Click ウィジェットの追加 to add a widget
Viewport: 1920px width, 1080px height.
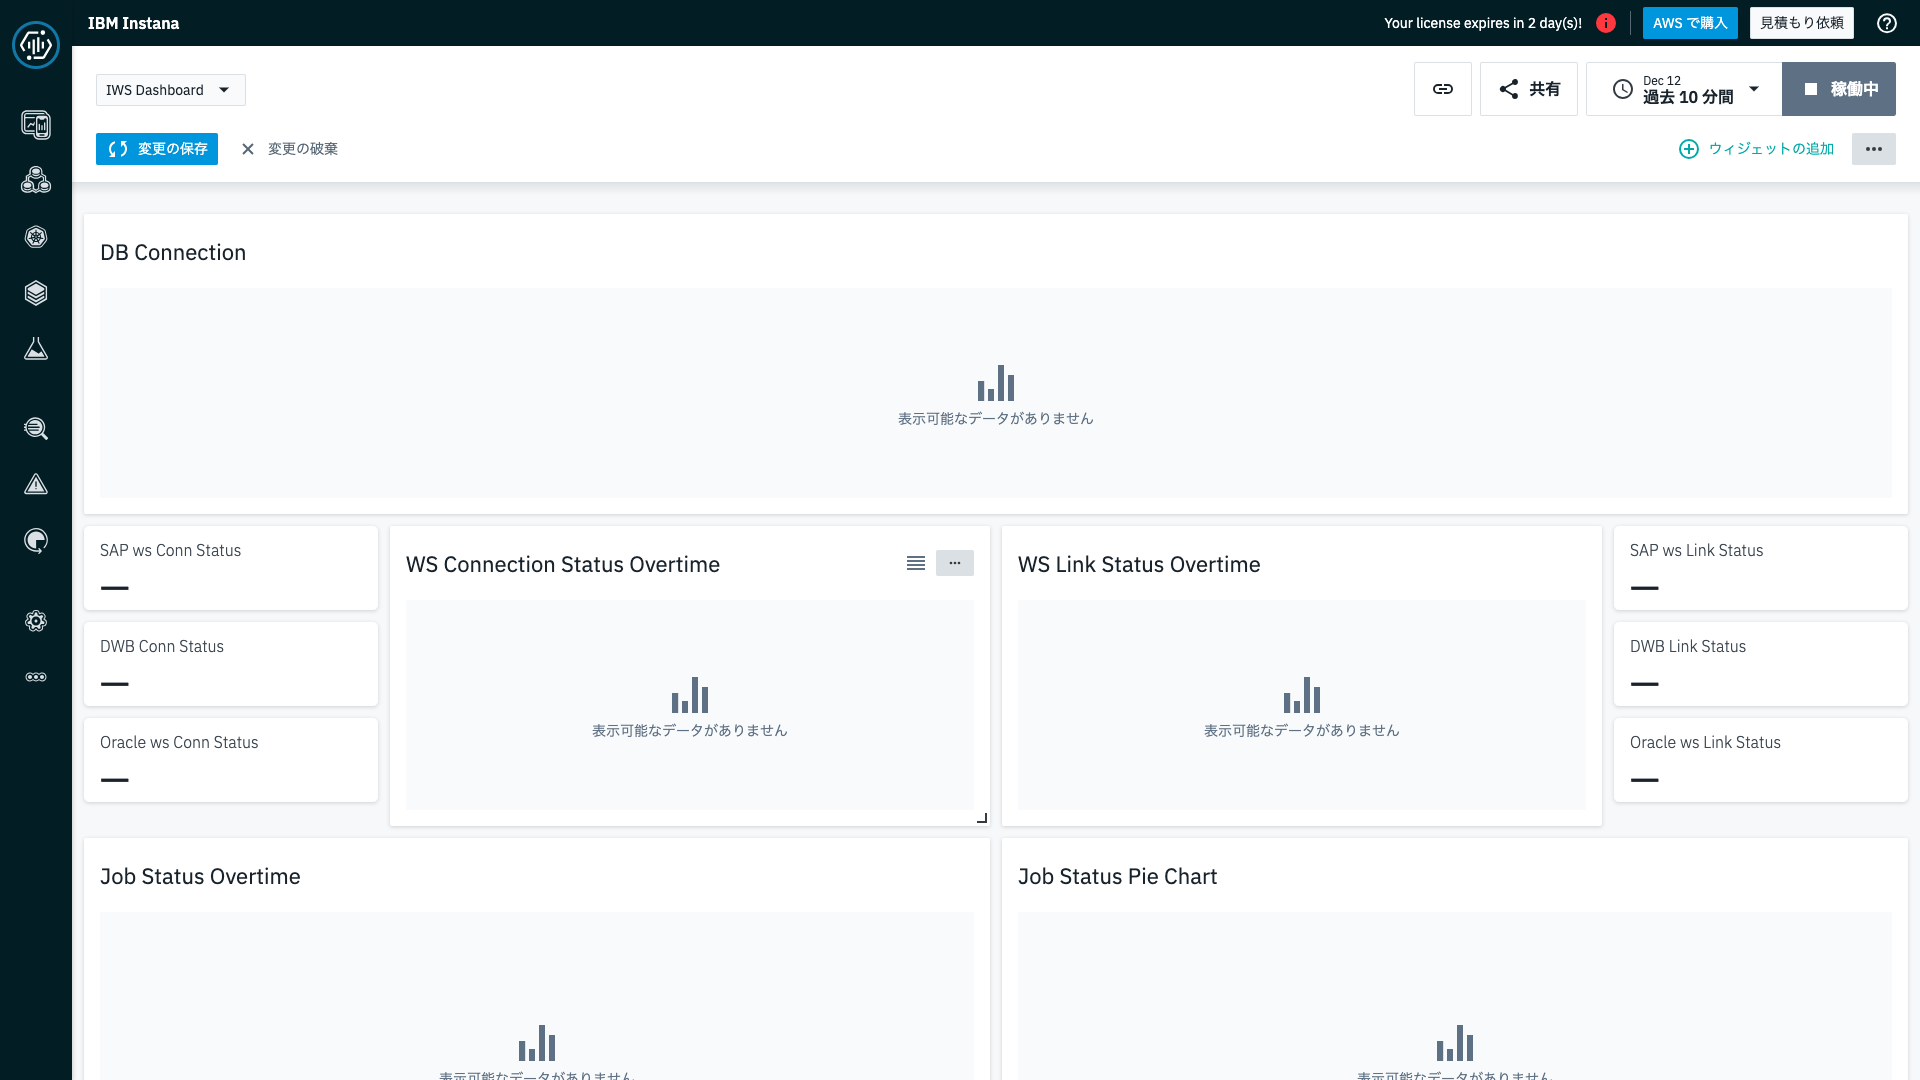pyautogui.click(x=1756, y=149)
